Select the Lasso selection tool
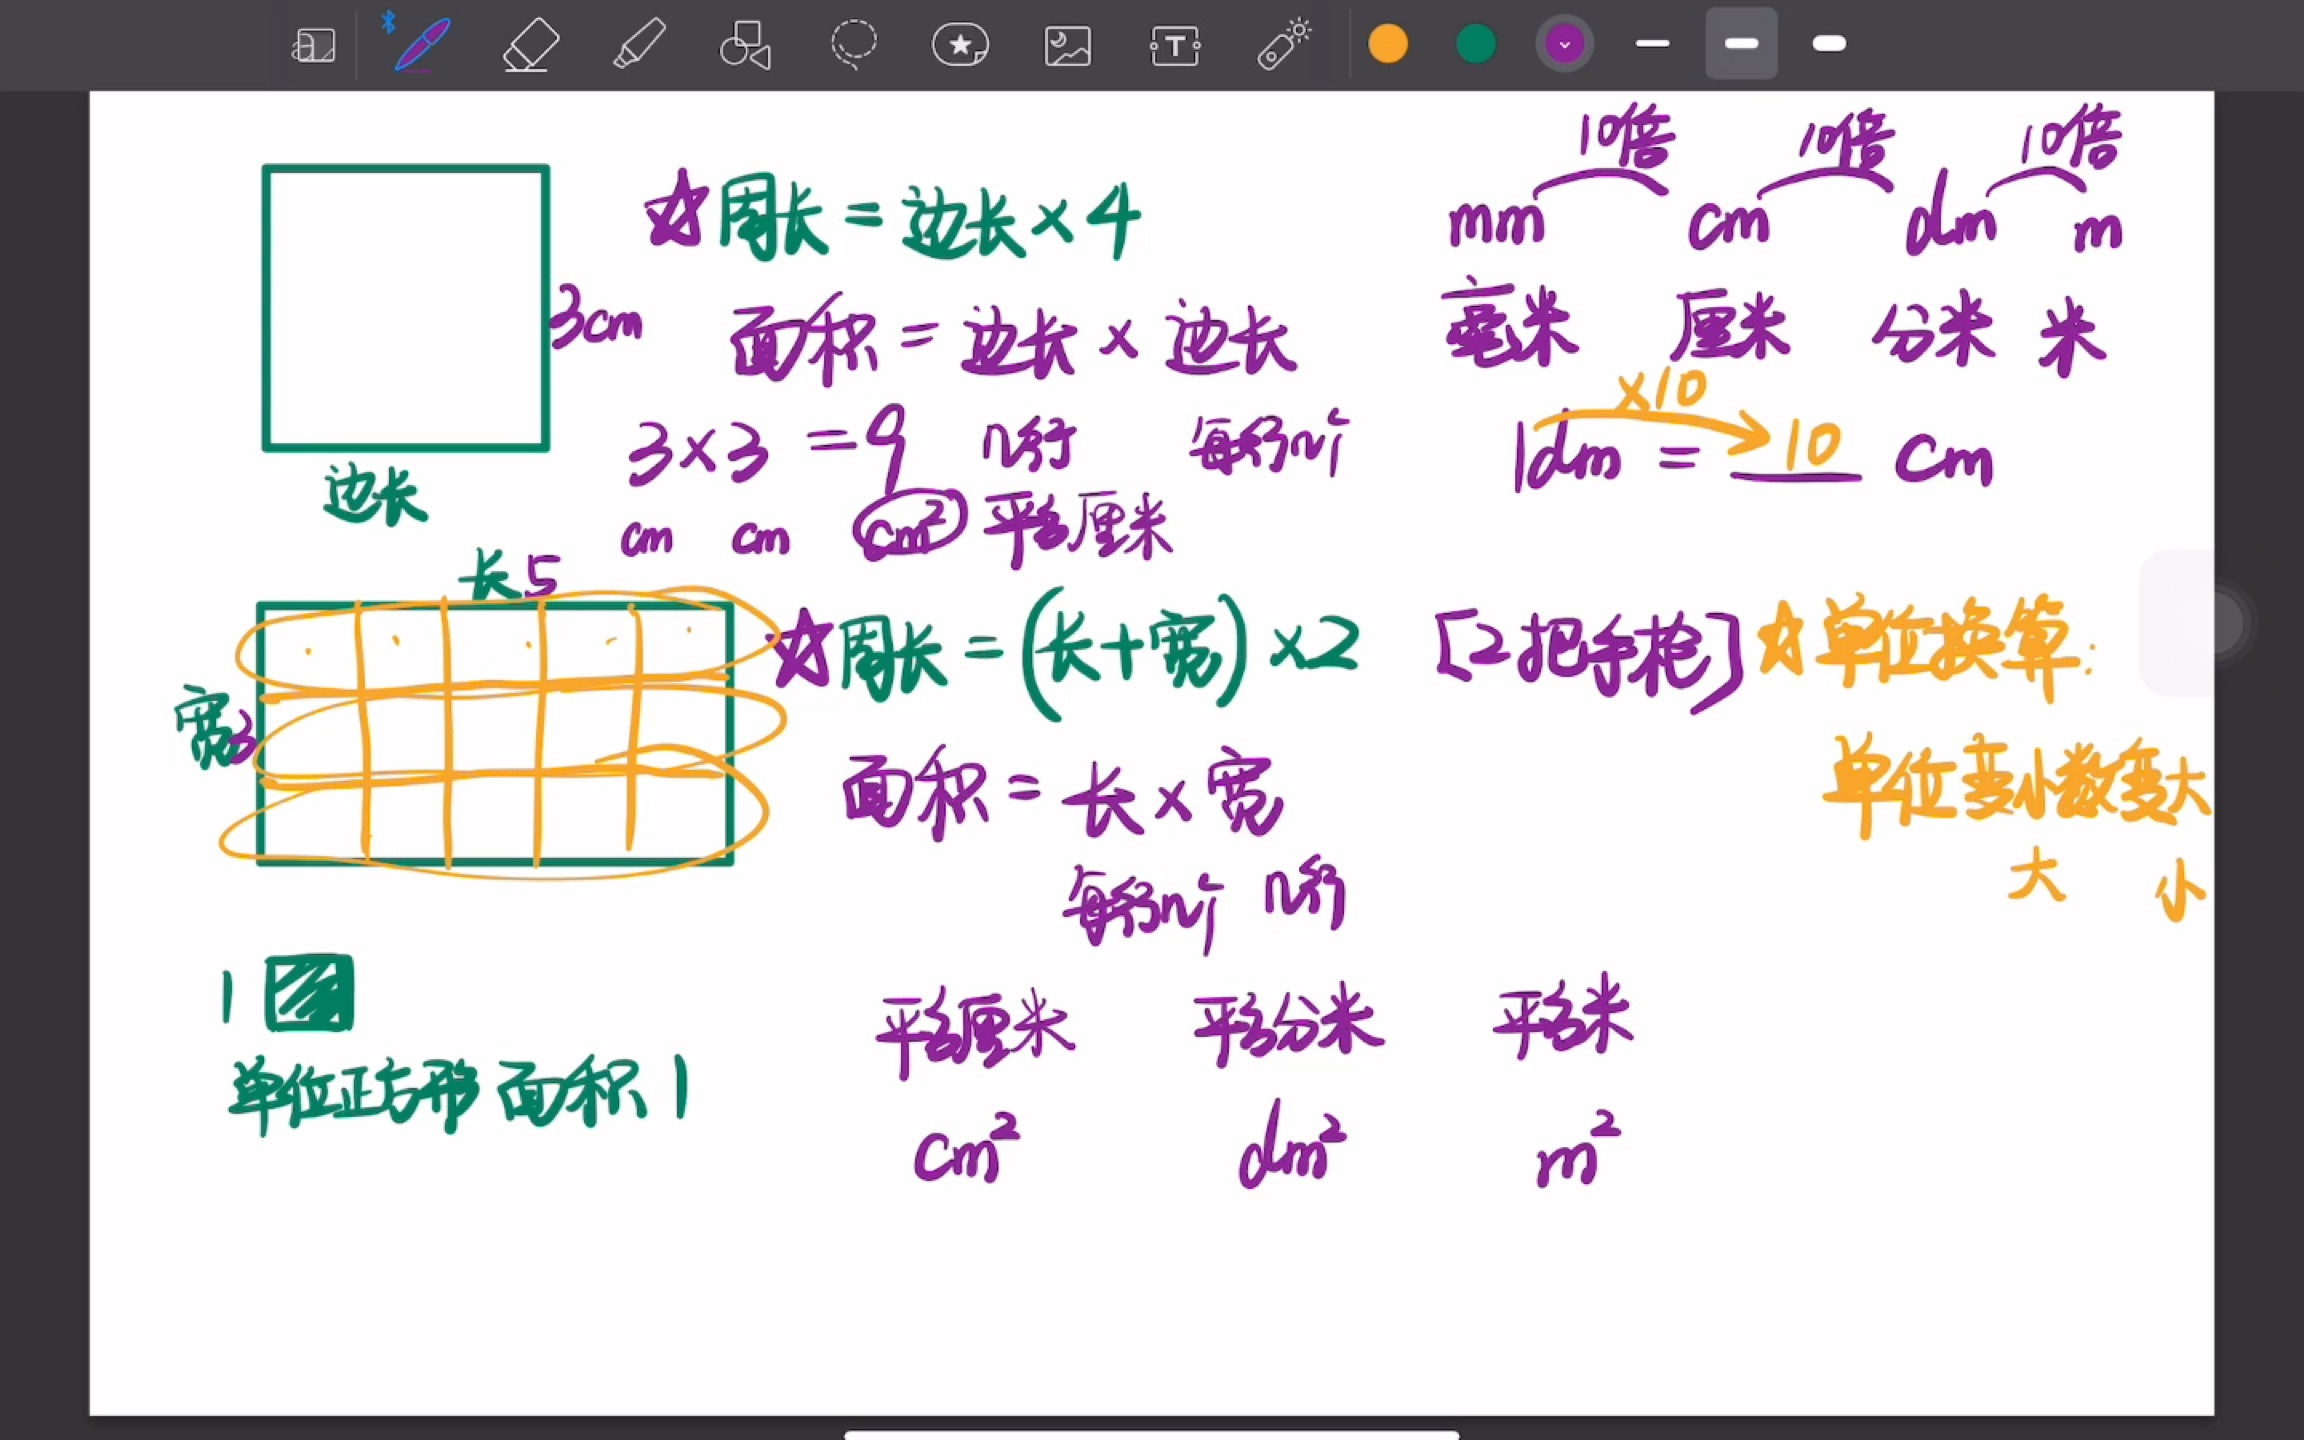This screenshot has width=2304, height=1440. [x=853, y=45]
